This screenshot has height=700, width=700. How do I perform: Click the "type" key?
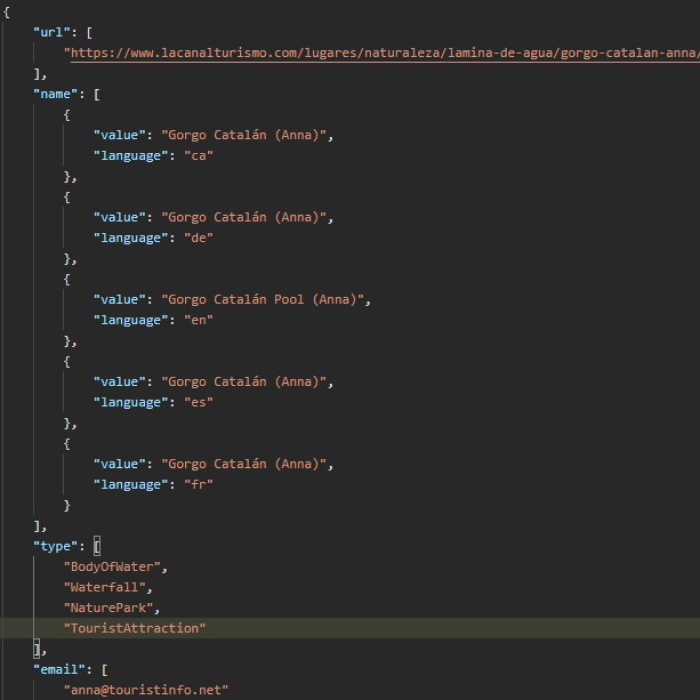(55, 546)
